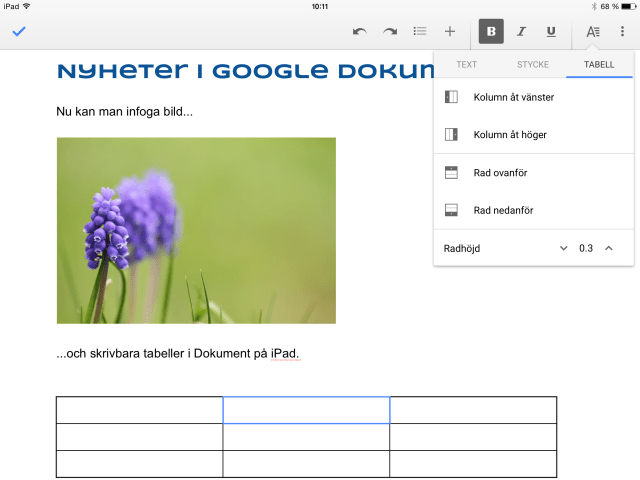Open the three-dot overflow menu

(x=622, y=31)
